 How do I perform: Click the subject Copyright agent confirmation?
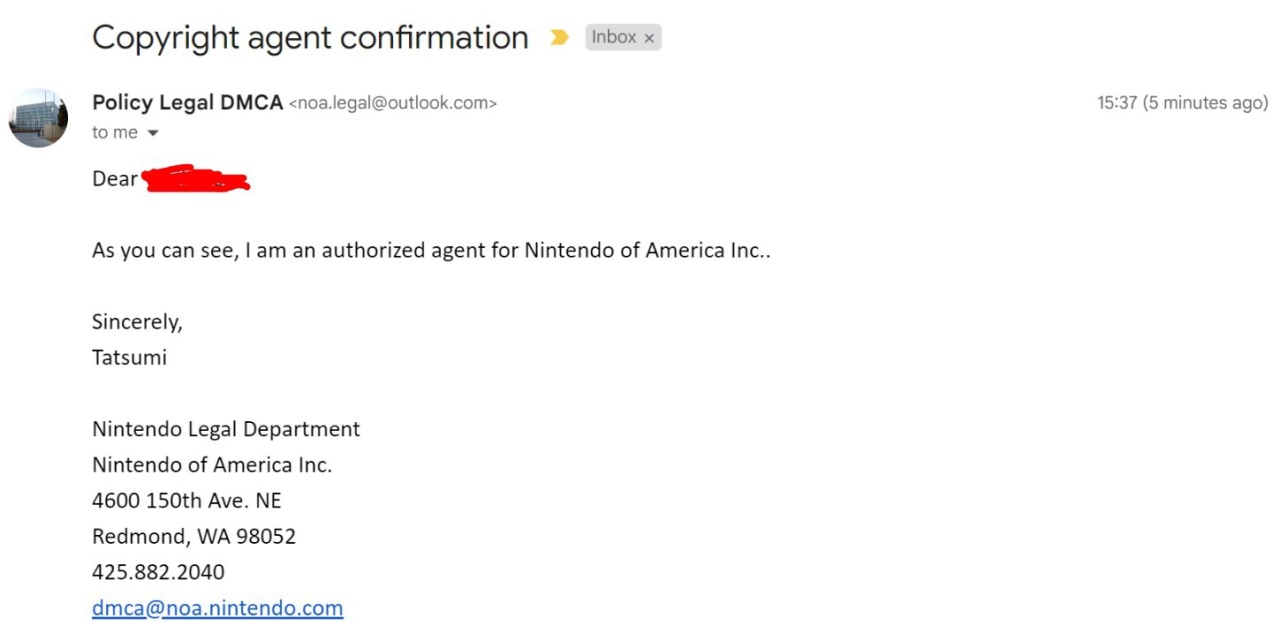click(x=310, y=38)
